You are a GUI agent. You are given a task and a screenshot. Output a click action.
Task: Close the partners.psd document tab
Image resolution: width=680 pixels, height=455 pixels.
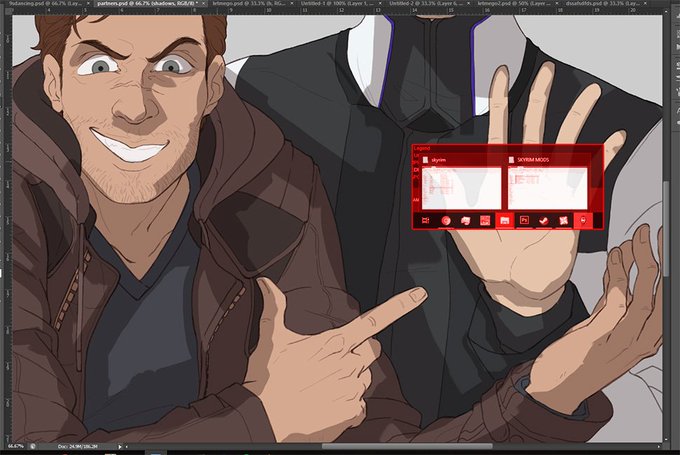click(x=203, y=3)
